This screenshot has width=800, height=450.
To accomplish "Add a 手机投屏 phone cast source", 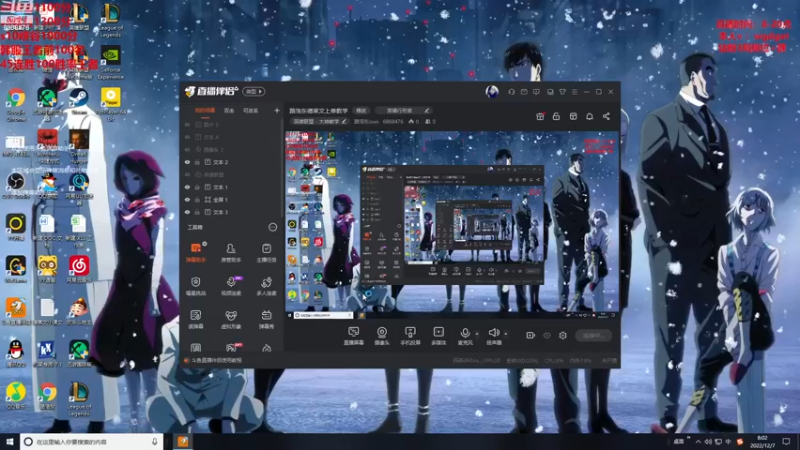I will (x=410, y=336).
